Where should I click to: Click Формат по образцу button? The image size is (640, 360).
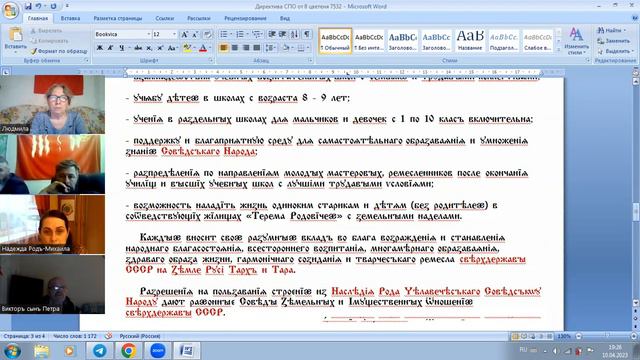point(59,51)
